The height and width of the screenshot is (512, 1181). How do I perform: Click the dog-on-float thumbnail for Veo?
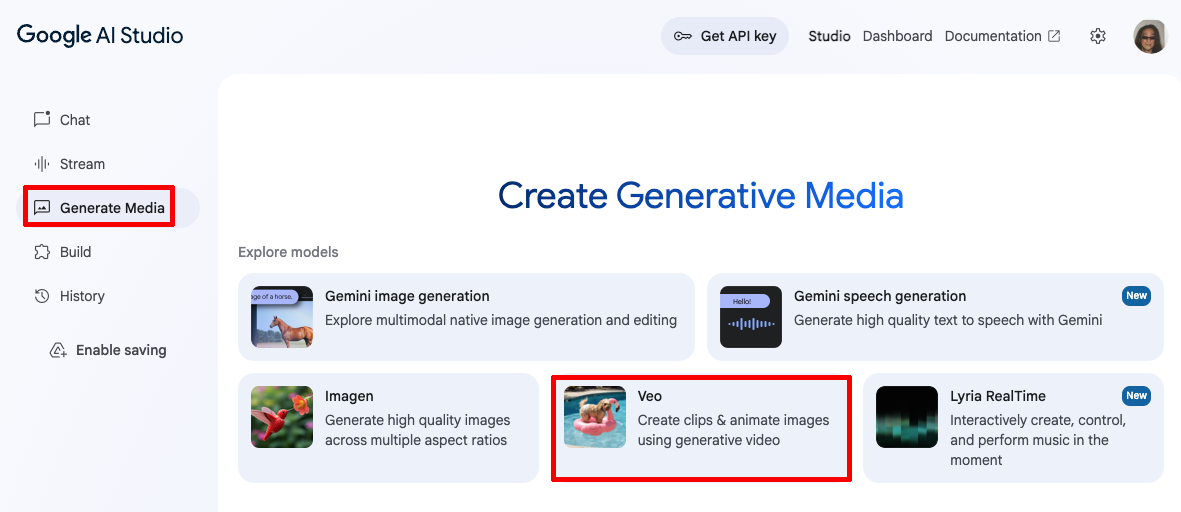(595, 417)
